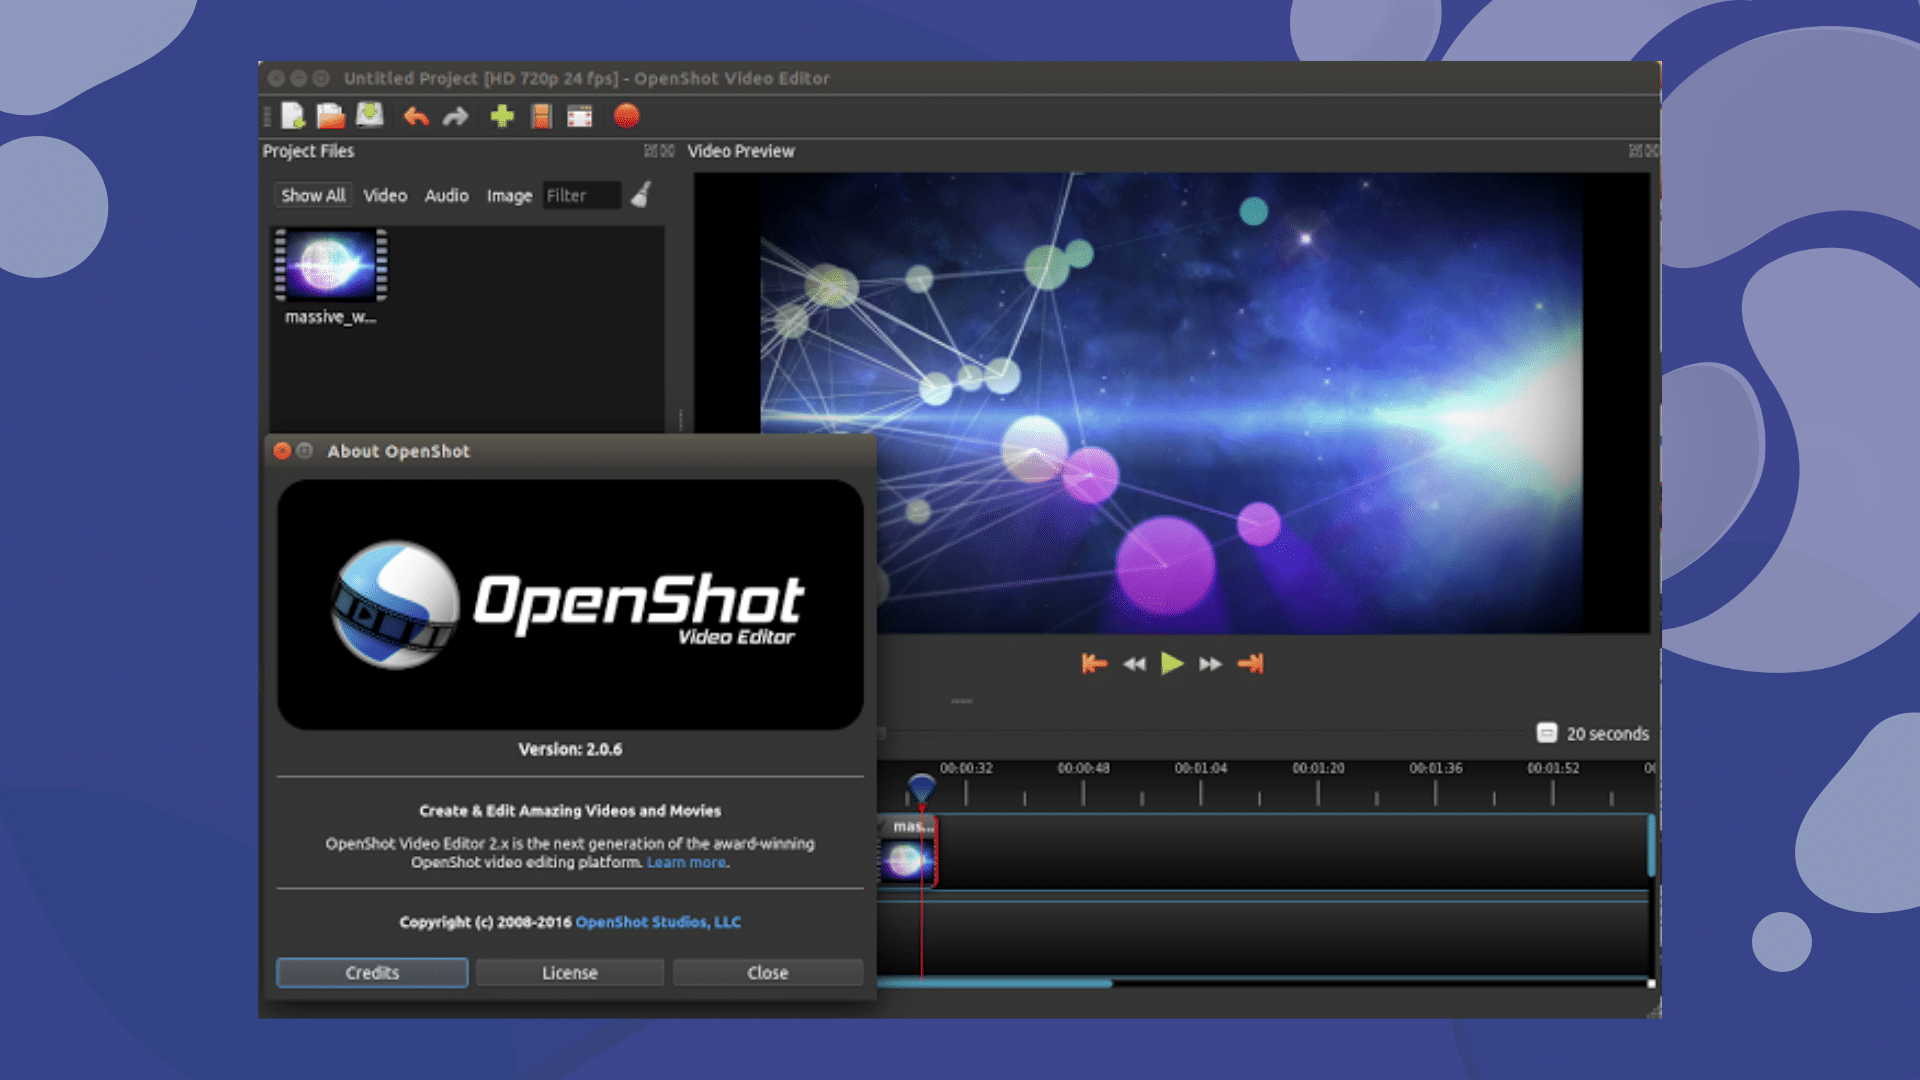1920x1080 pixels.
Task: Open the Choose Profile toolbar icon
Action: pyautogui.click(x=541, y=116)
